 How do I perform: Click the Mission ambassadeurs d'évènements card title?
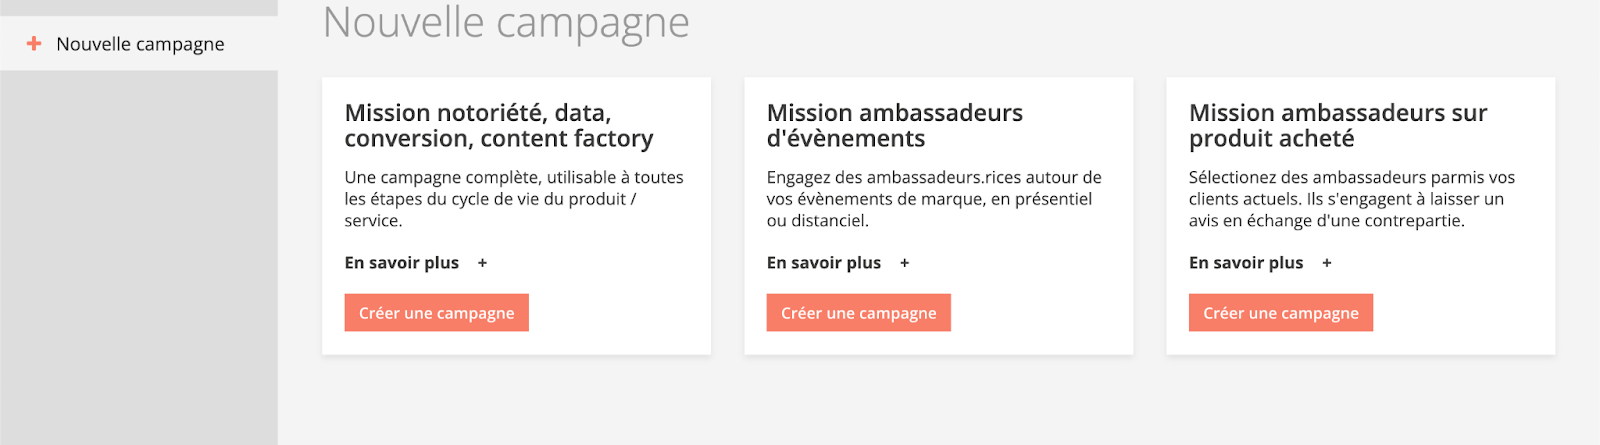pyautogui.click(x=894, y=126)
